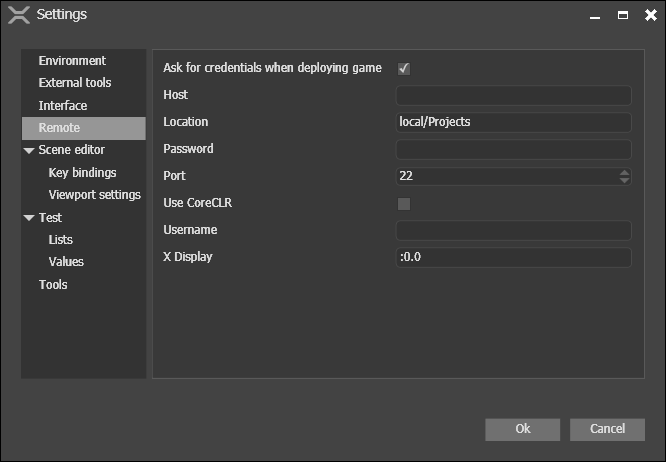Open the Environment settings category
Image resolution: width=666 pixels, height=462 pixels.
click(x=72, y=61)
